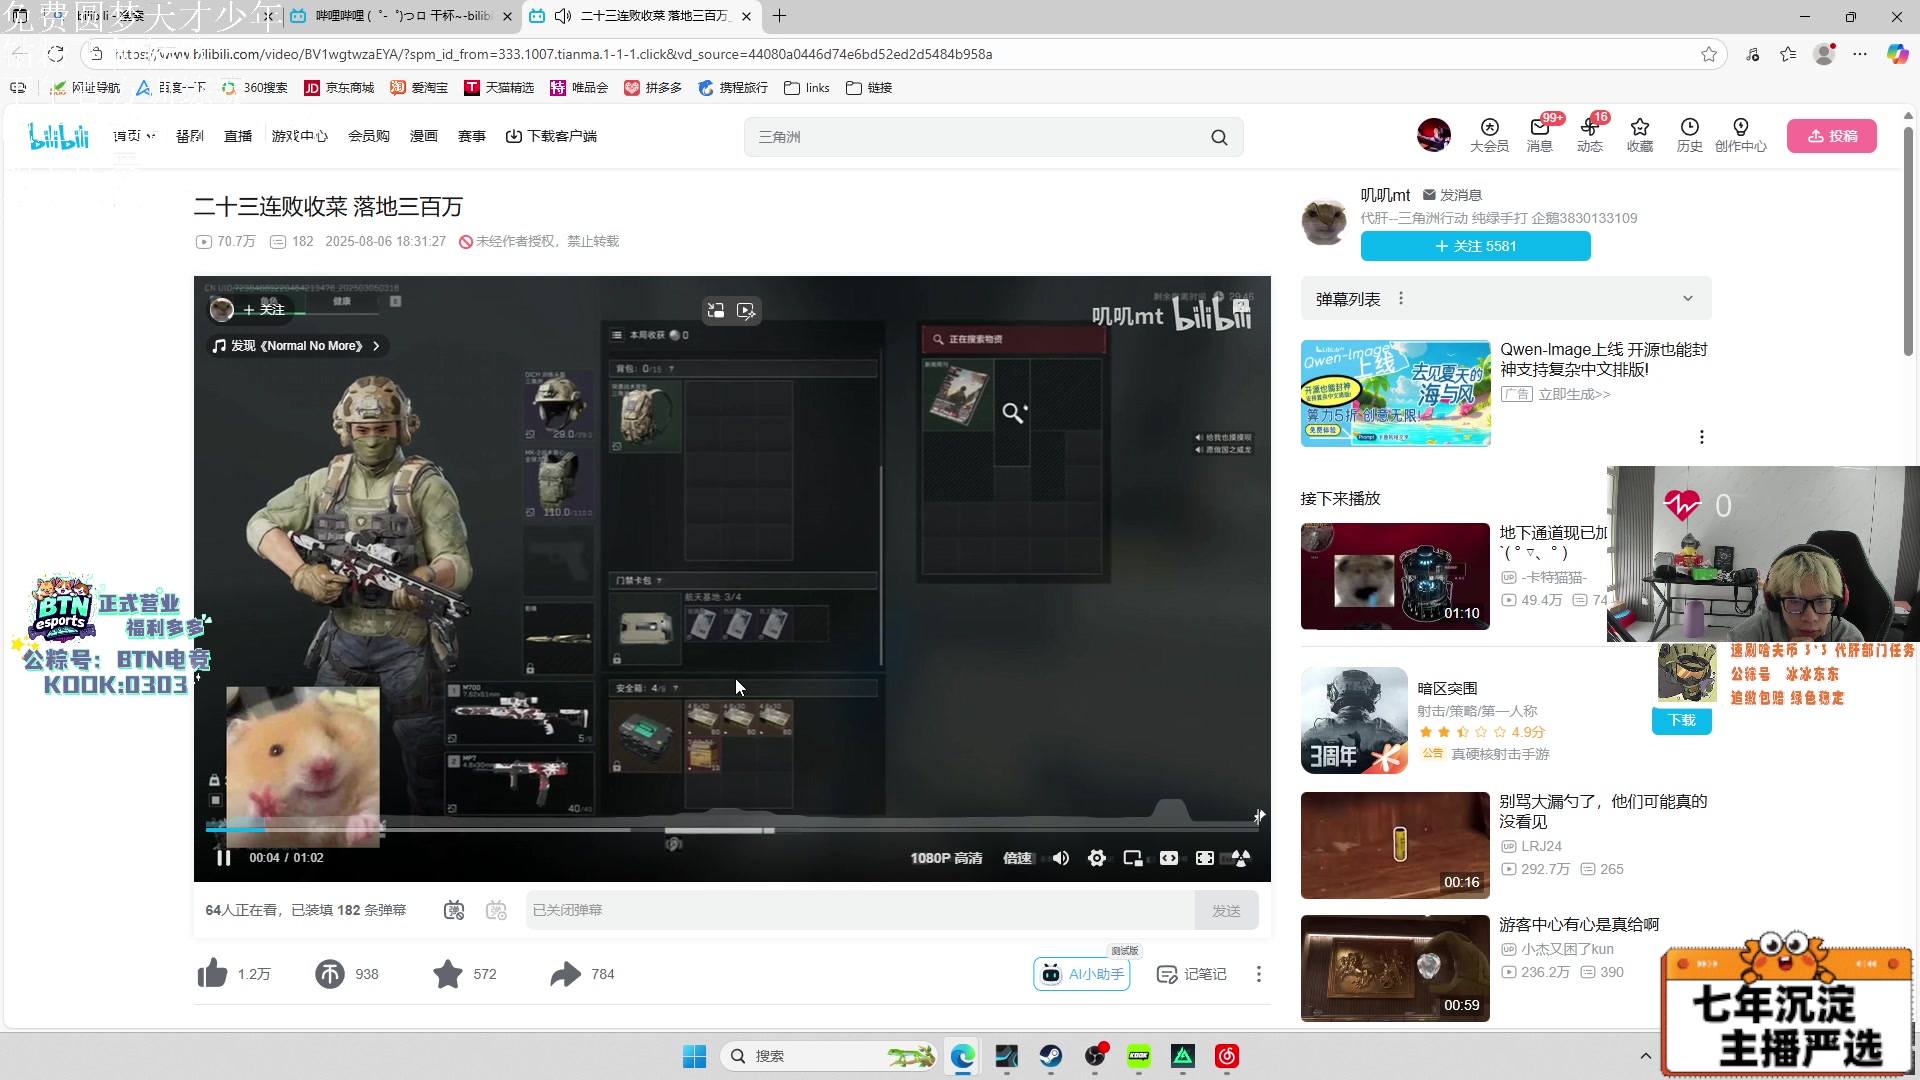Image resolution: width=1920 pixels, height=1080 pixels.
Task: Open the 大会员 membership icon
Action: [x=1489, y=135]
